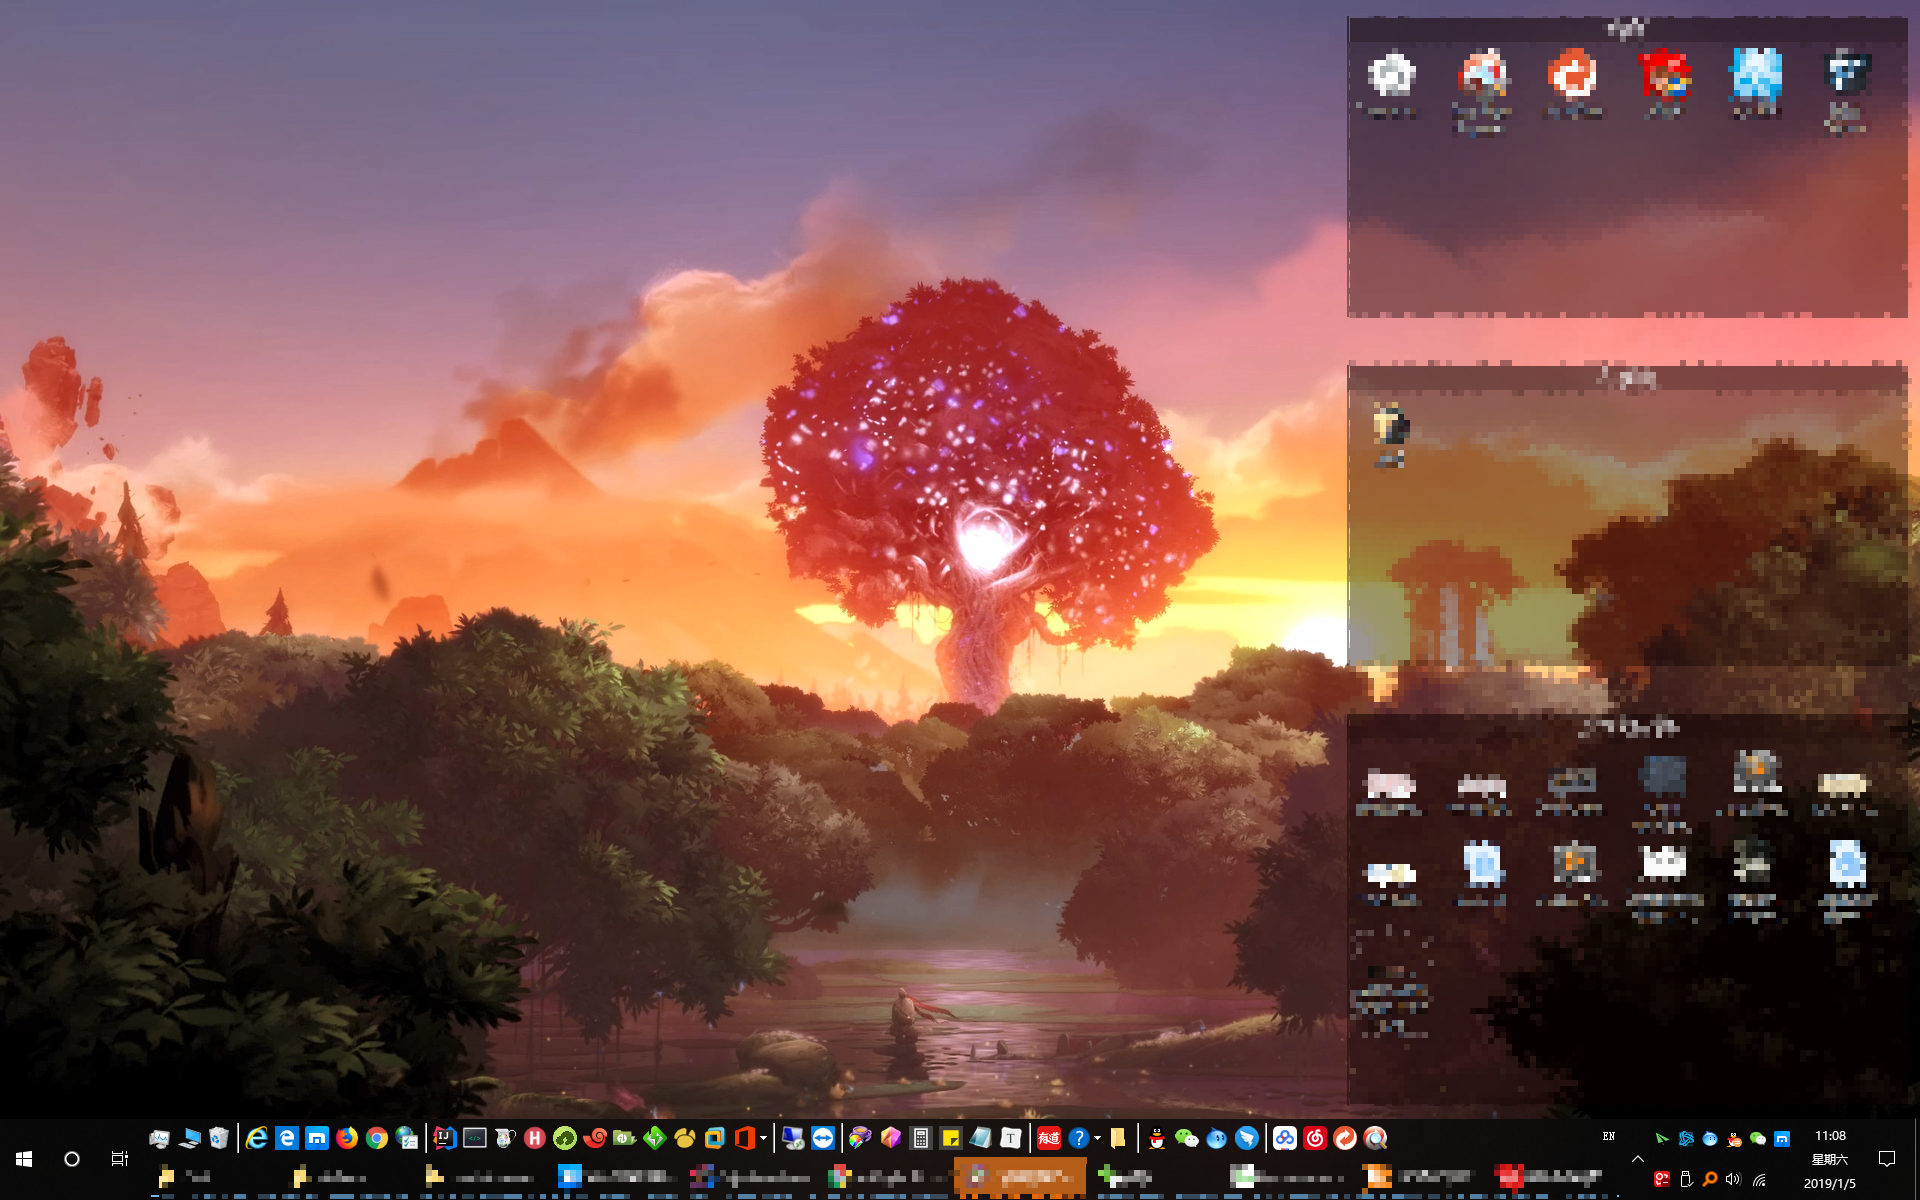Screen dimensions: 1920x1200
Task: Open the volume speaker control in tray
Action: 1734,1180
